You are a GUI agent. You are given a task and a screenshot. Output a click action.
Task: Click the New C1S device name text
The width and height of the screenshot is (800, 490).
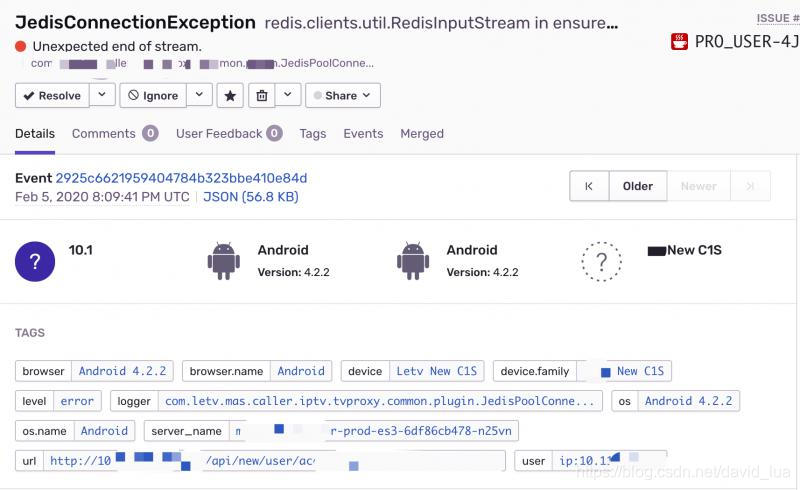tap(694, 250)
